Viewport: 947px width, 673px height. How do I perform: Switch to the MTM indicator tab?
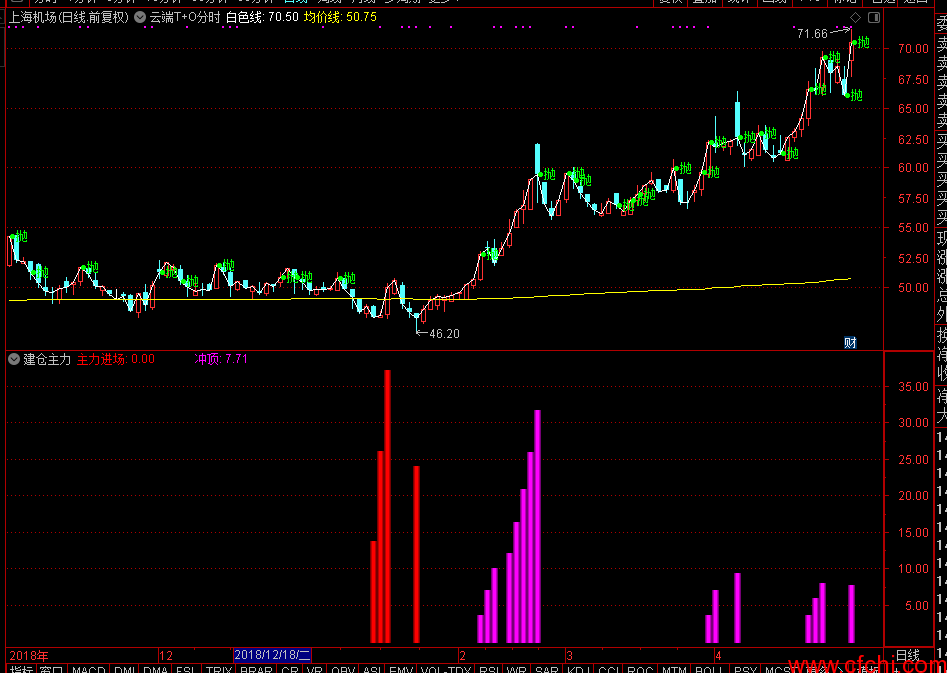tap(674, 669)
